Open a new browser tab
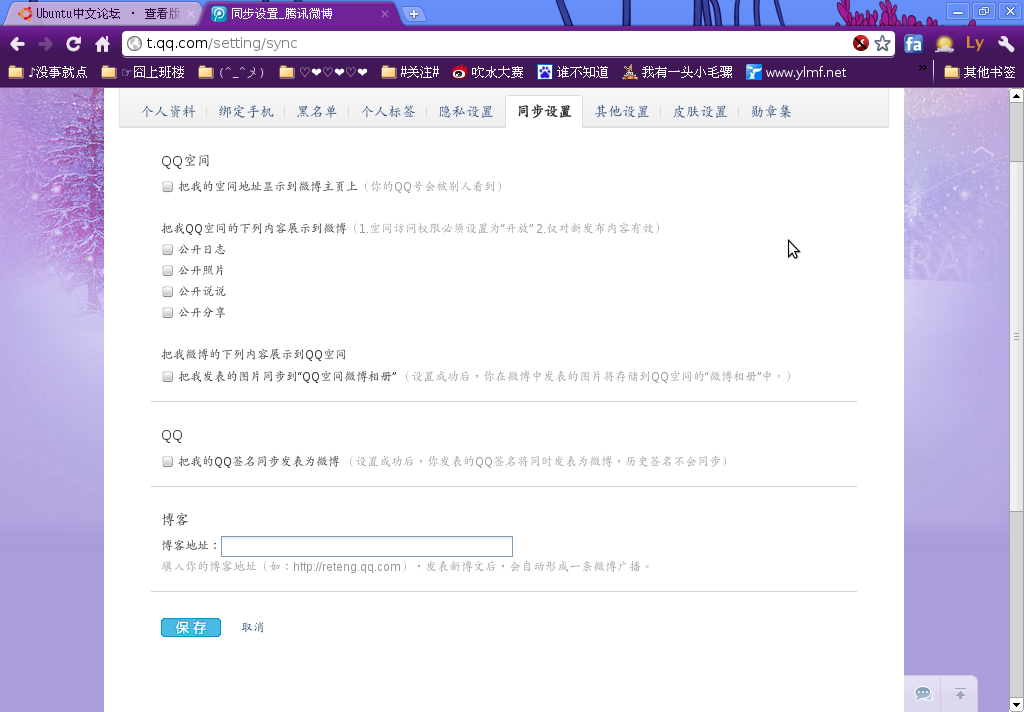 [413, 14]
